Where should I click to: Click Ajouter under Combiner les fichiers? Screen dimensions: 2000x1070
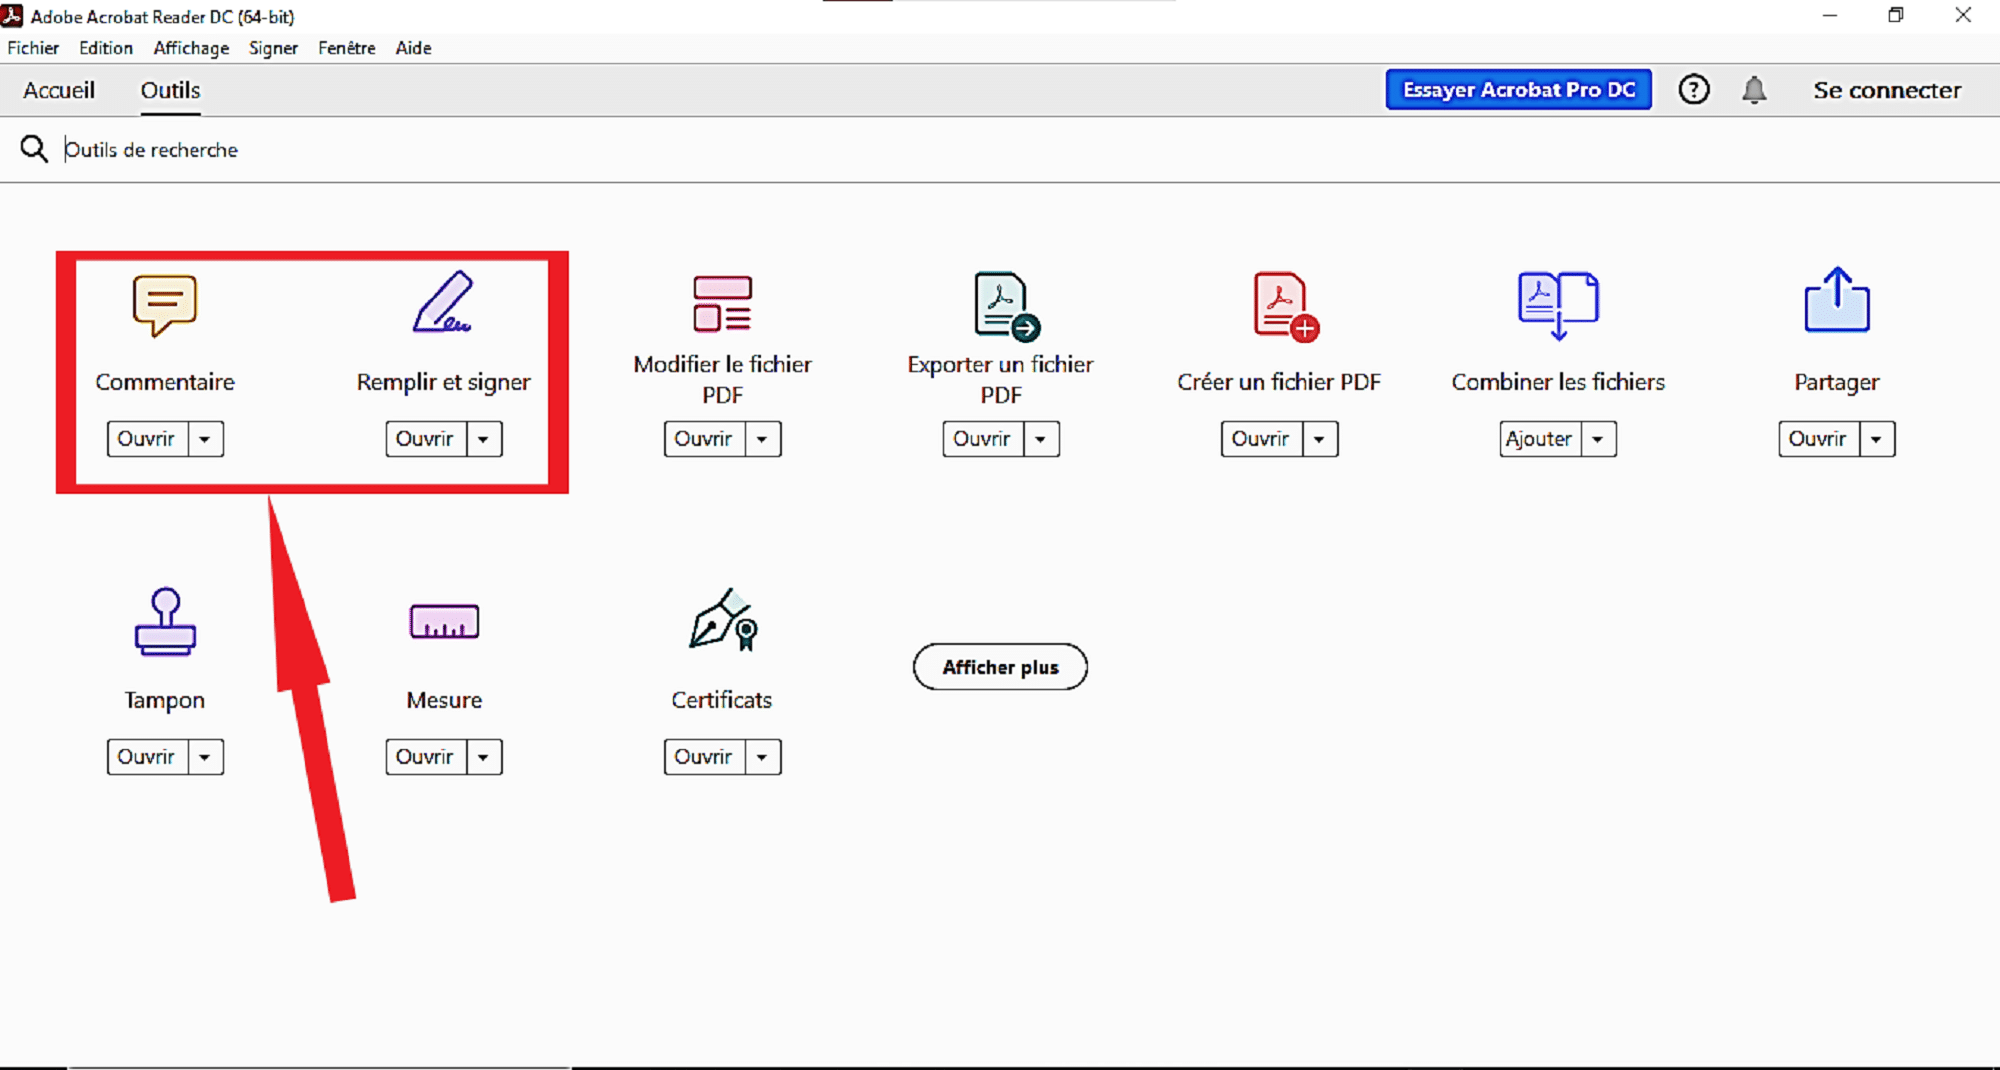pyautogui.click(x=1540, y=439)
